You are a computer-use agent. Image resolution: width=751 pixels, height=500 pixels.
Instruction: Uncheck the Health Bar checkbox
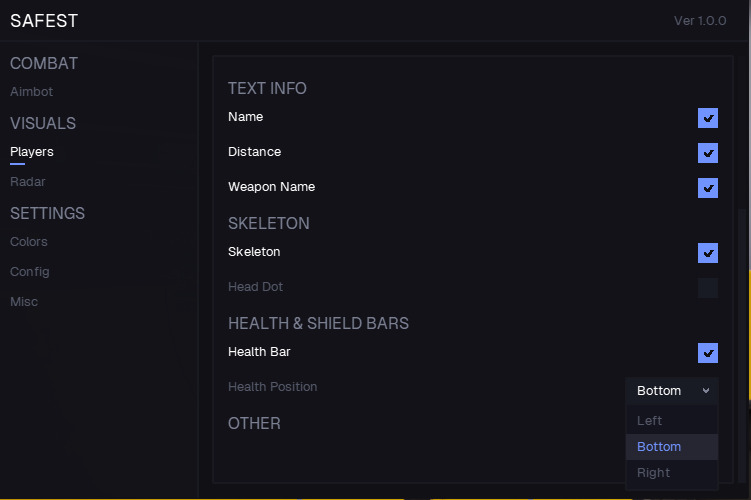coord(708,353)
